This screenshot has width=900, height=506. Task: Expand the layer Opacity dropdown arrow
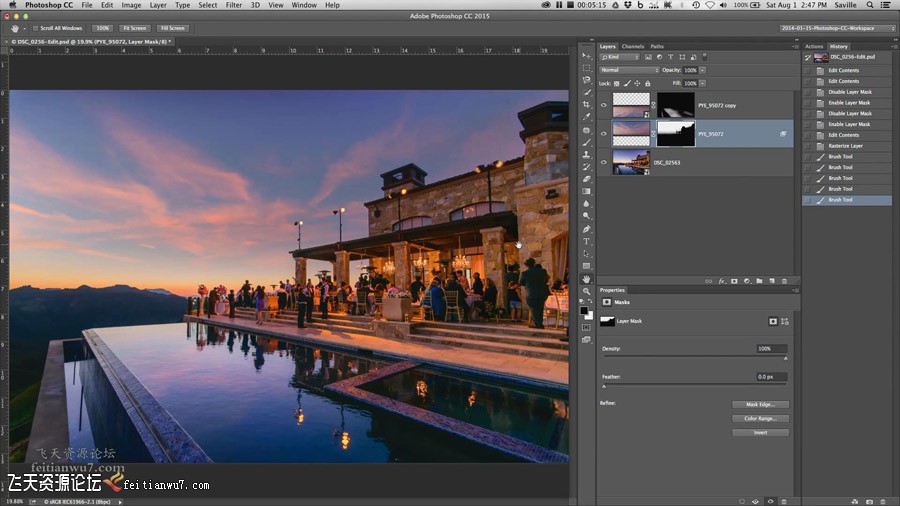(702, 70)
